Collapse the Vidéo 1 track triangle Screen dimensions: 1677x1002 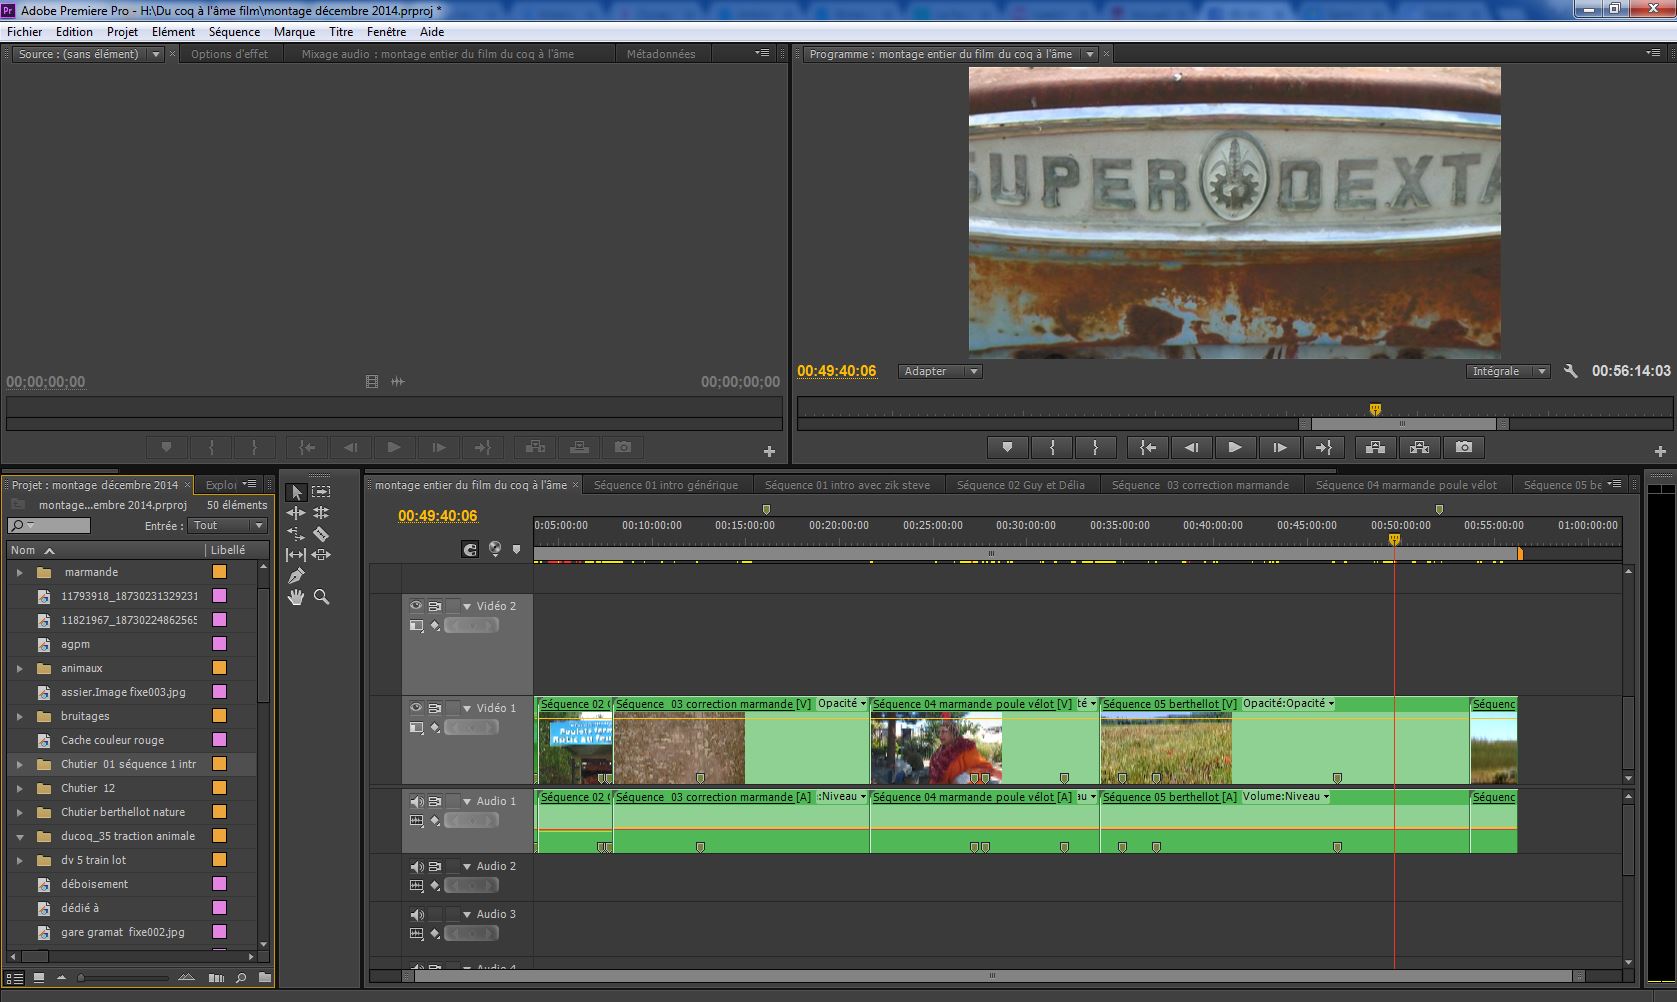pos(467,708)
